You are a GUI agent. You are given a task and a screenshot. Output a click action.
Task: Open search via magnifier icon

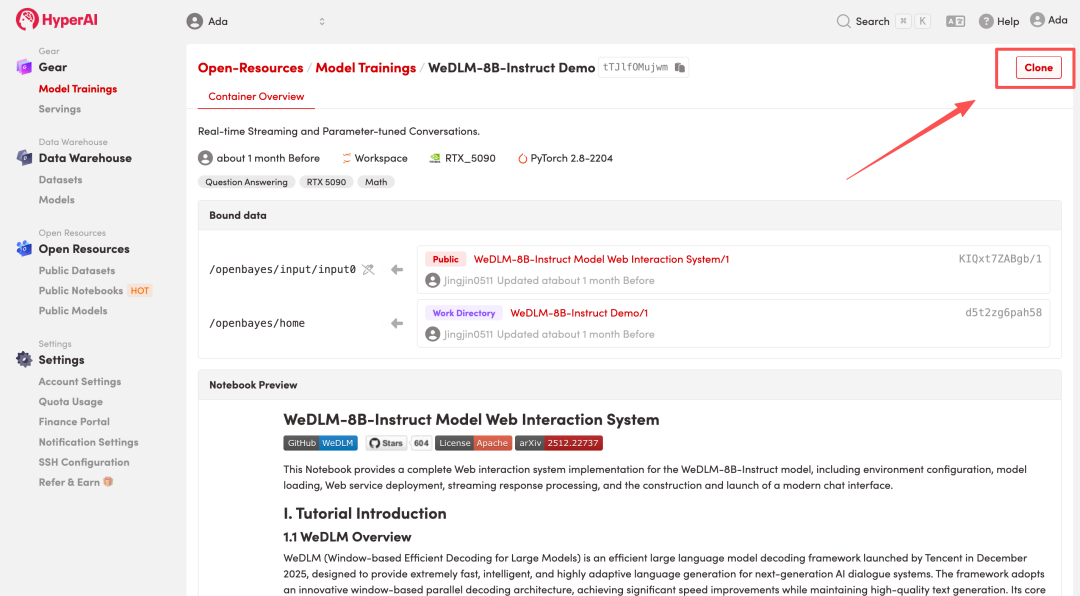point(844,21)
